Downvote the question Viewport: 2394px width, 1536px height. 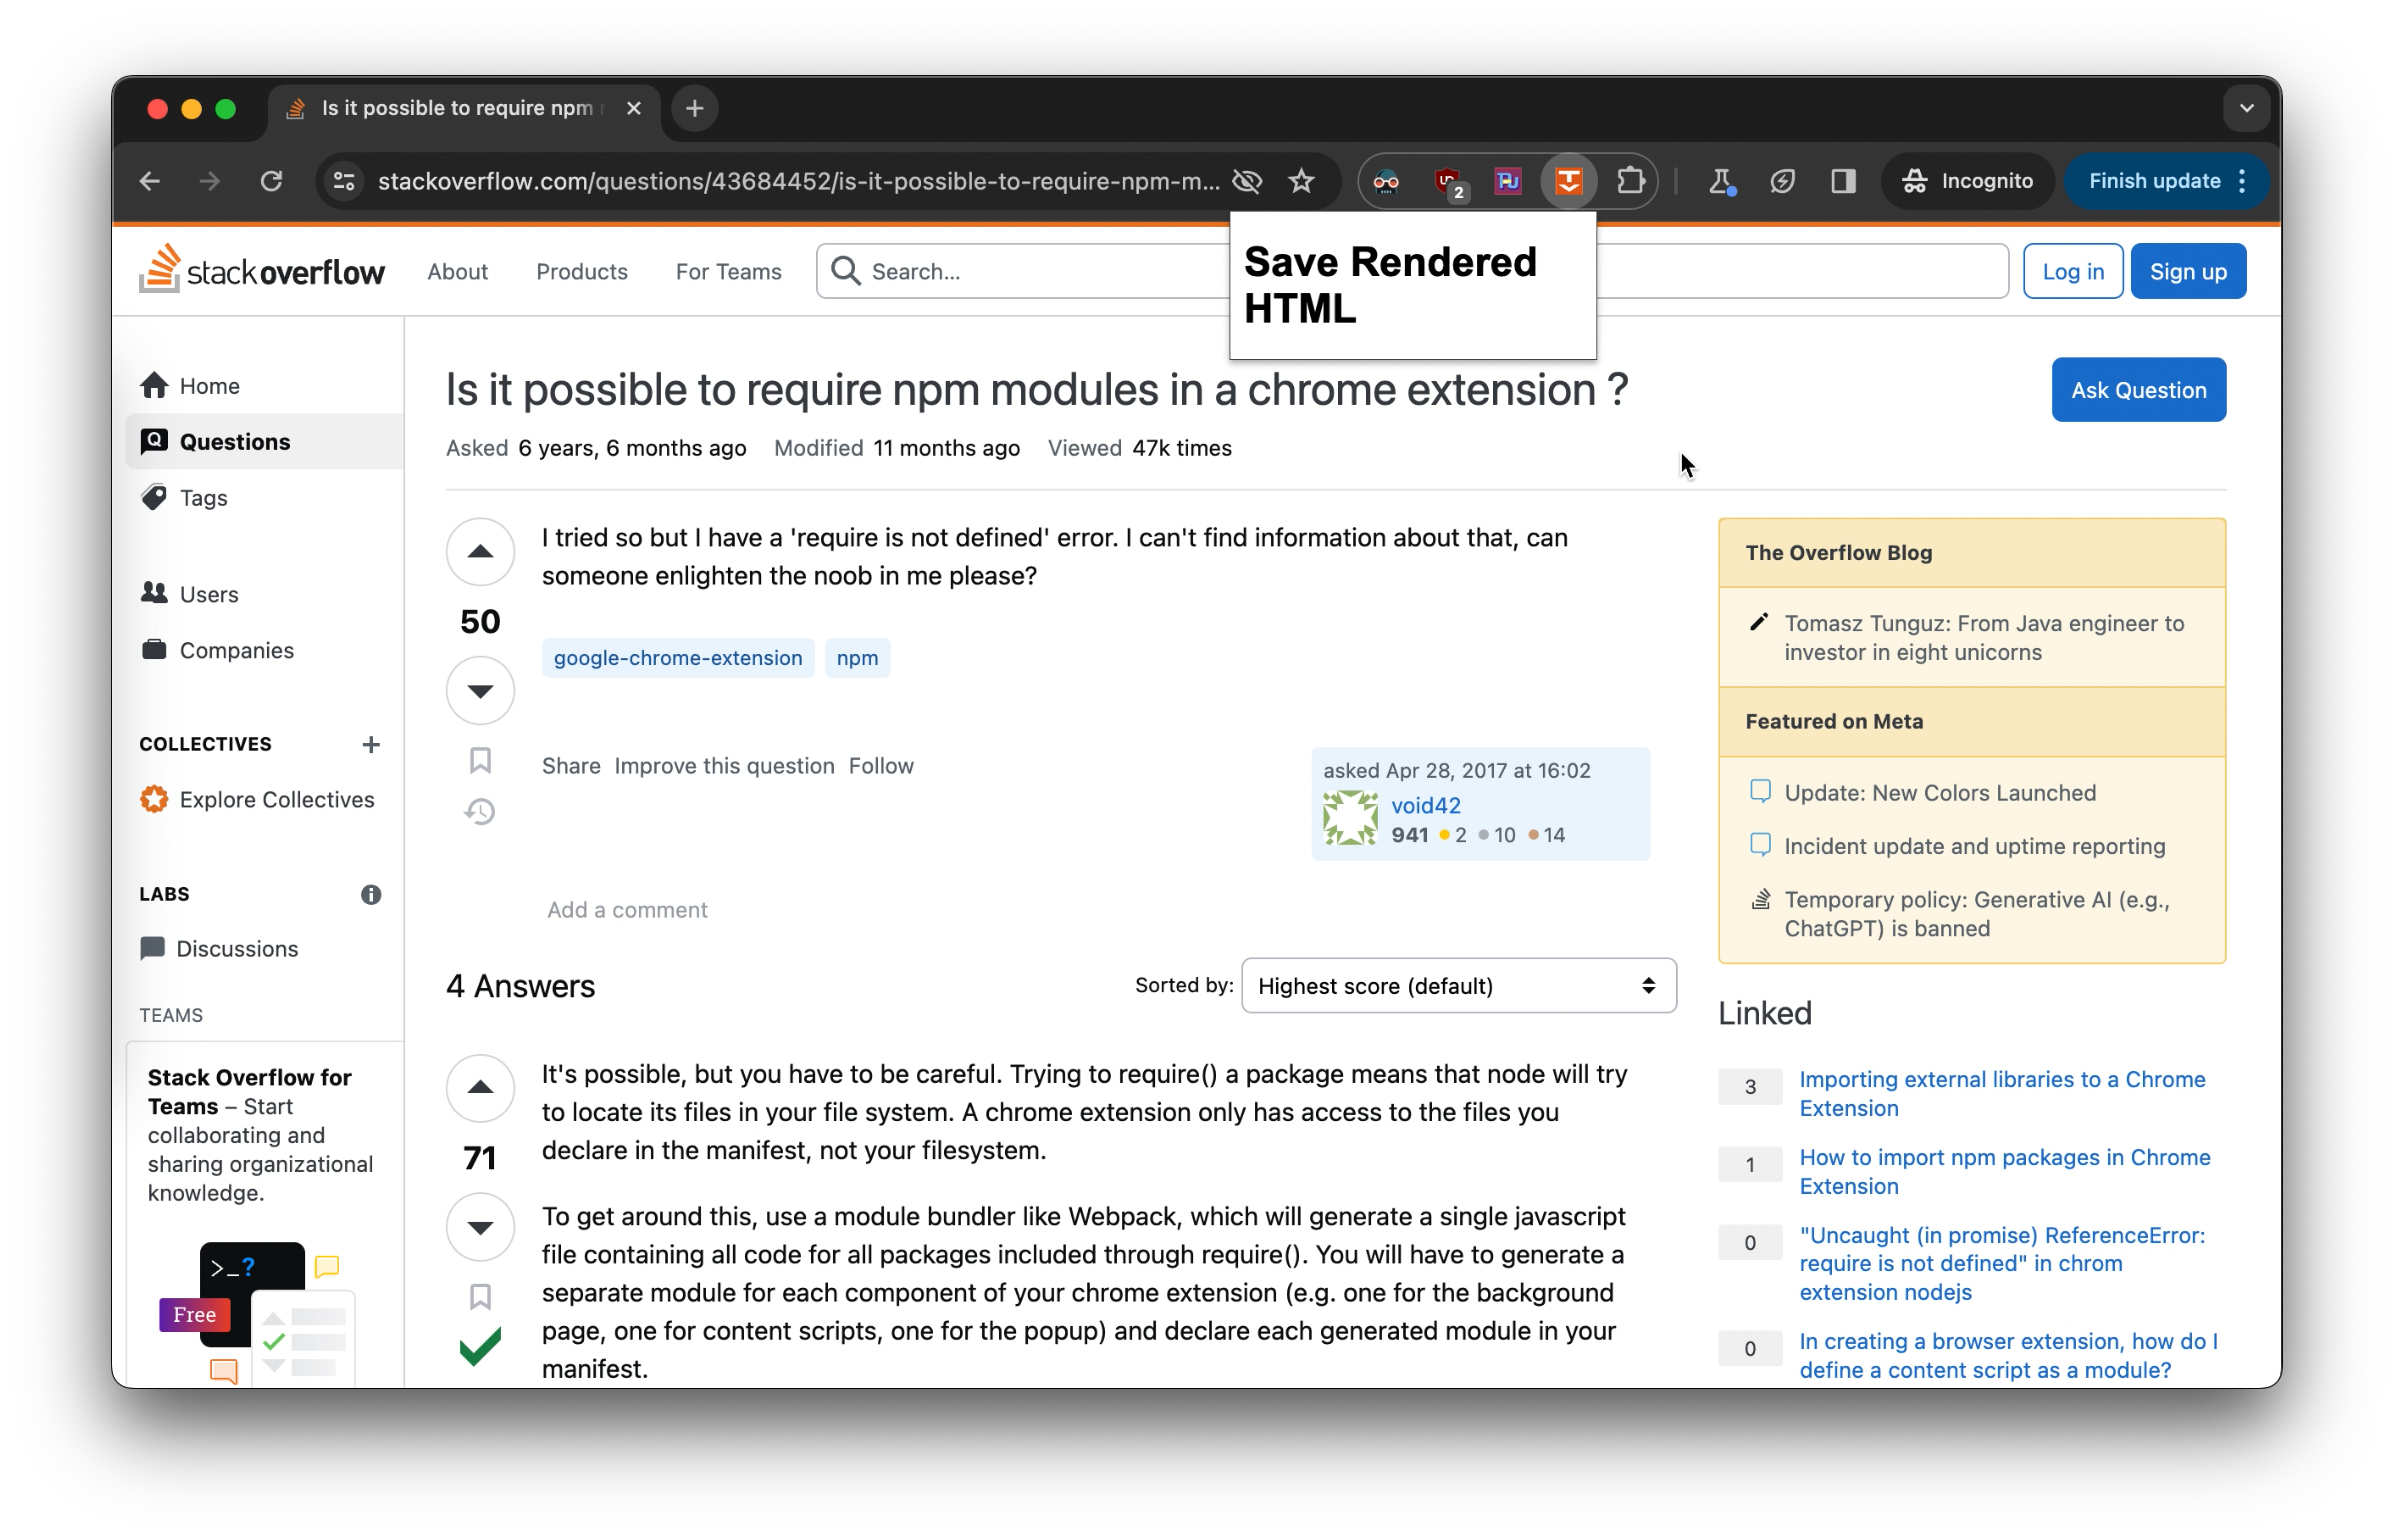point(480,690)
